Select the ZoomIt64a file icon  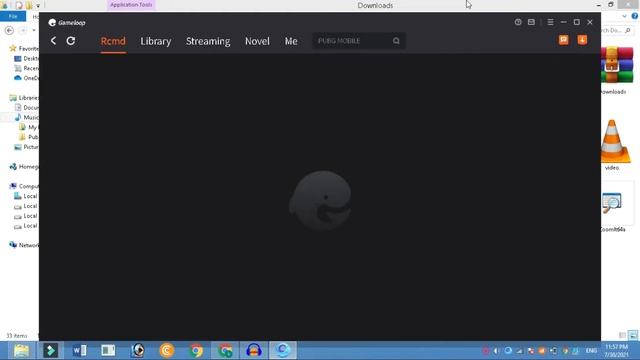[x=612, y=203]
